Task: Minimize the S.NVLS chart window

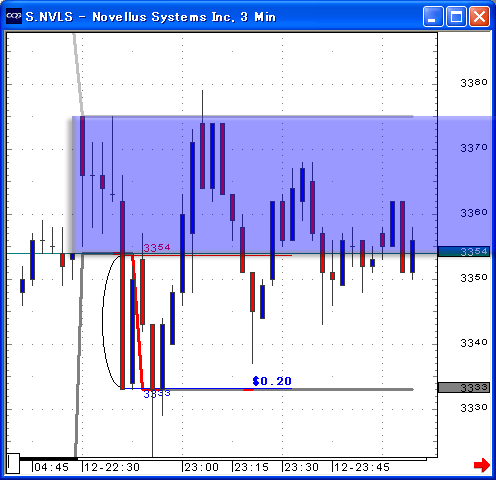Action: pos(433,16)
